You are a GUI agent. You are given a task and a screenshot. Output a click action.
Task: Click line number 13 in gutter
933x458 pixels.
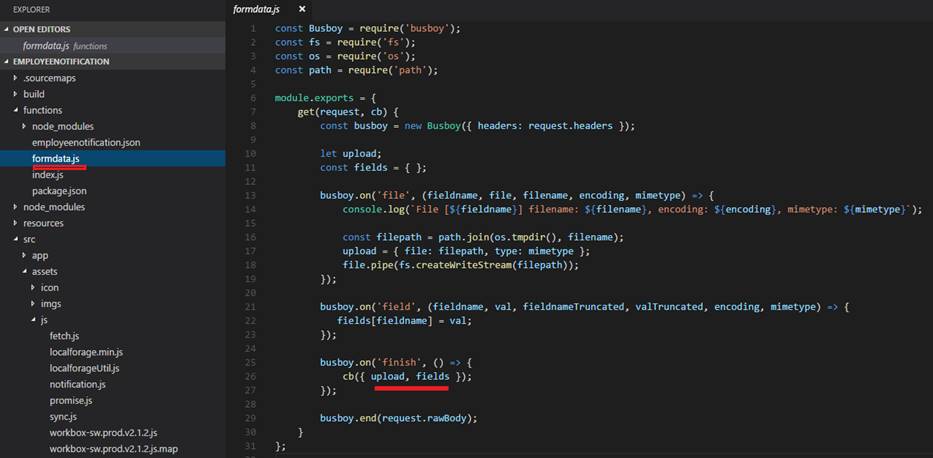click(251, 195)
